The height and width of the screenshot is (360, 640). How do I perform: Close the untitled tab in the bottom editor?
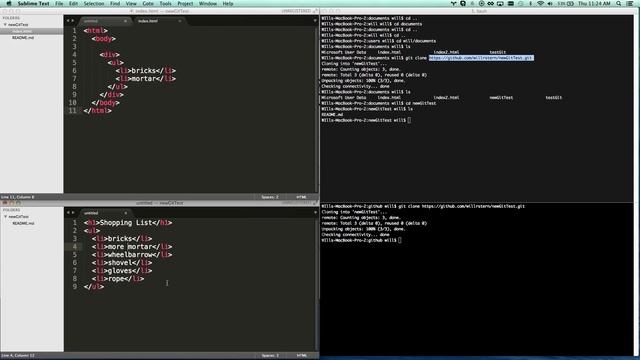pos(125,213)
